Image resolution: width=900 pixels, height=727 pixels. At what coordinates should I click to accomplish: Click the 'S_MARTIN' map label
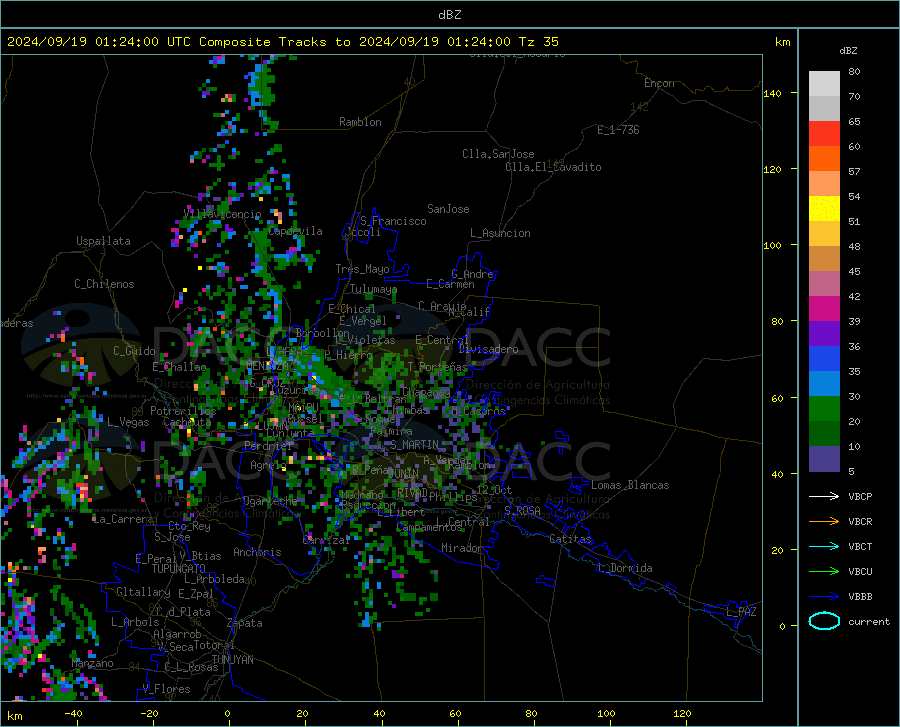point(415,445)
